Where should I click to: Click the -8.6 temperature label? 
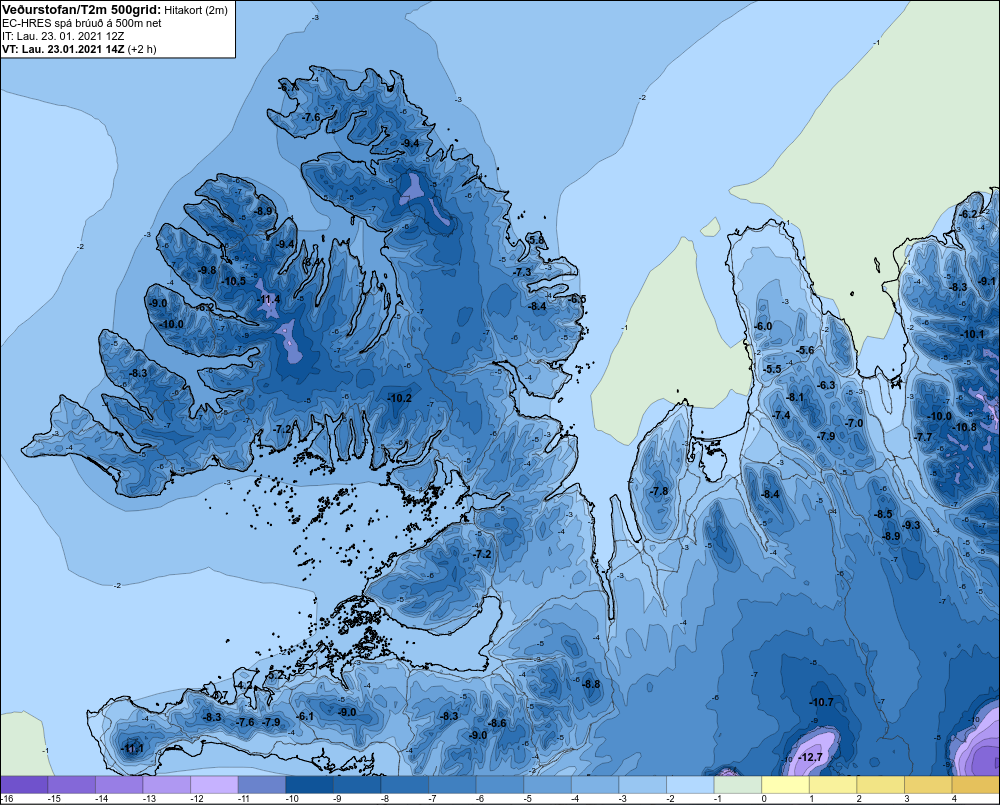(497, 723)
